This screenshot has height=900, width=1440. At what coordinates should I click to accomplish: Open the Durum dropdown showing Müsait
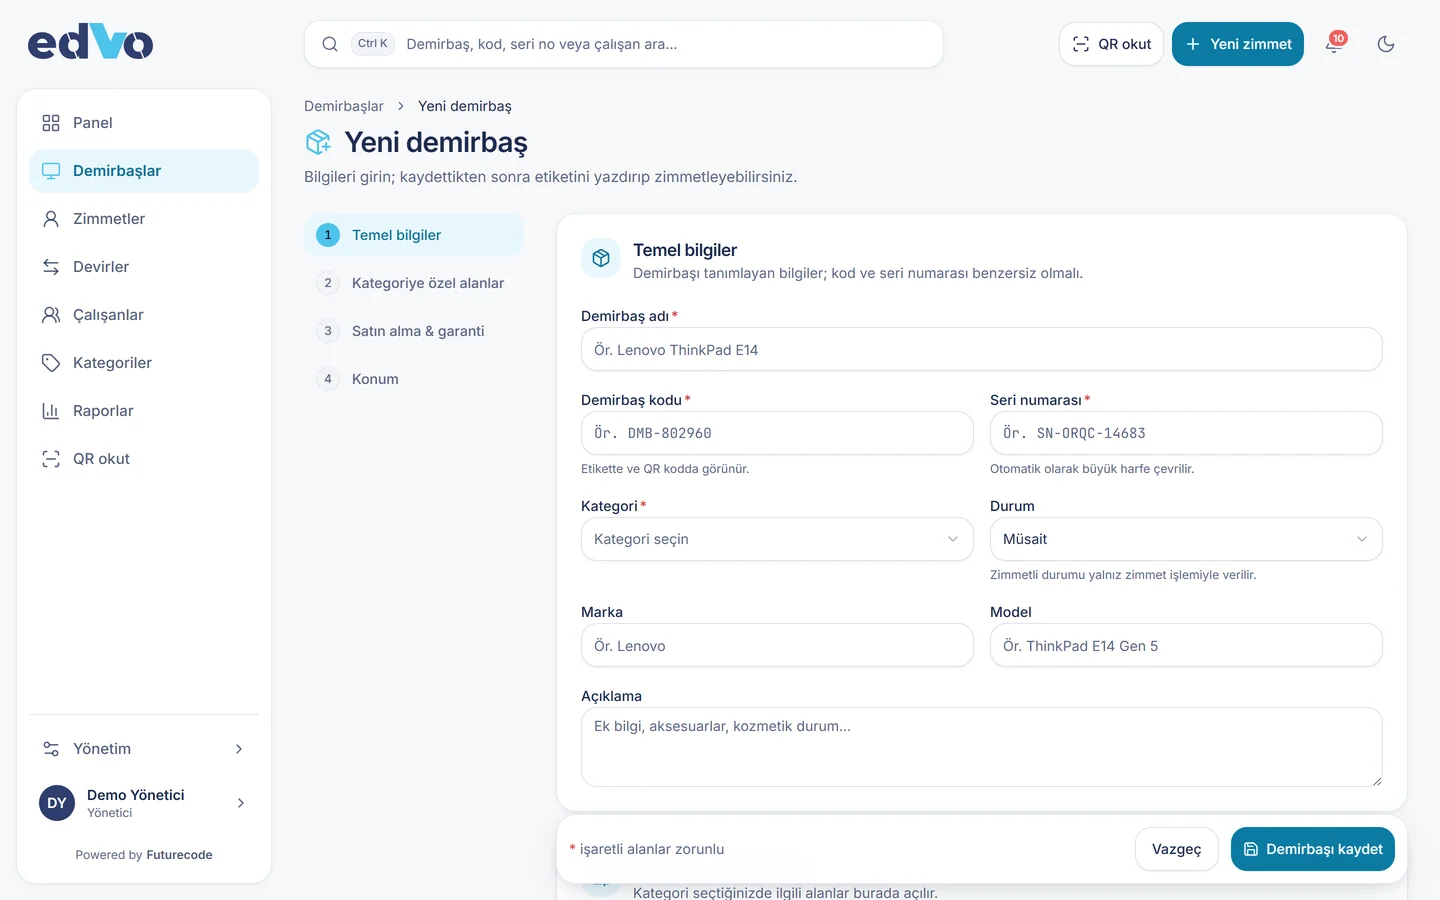pos(1186,539)
